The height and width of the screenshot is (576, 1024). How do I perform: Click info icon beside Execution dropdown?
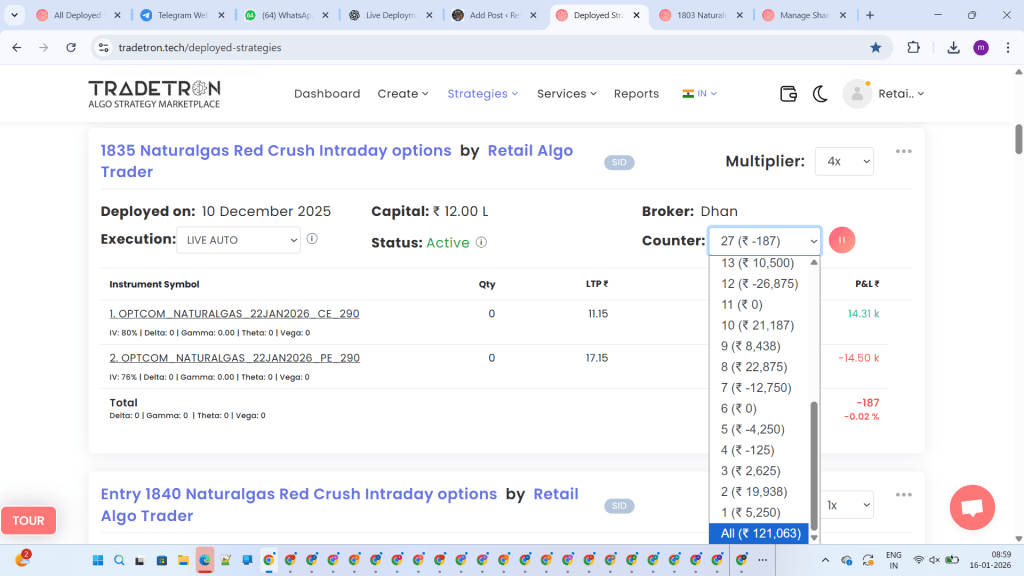coord(312,240)
